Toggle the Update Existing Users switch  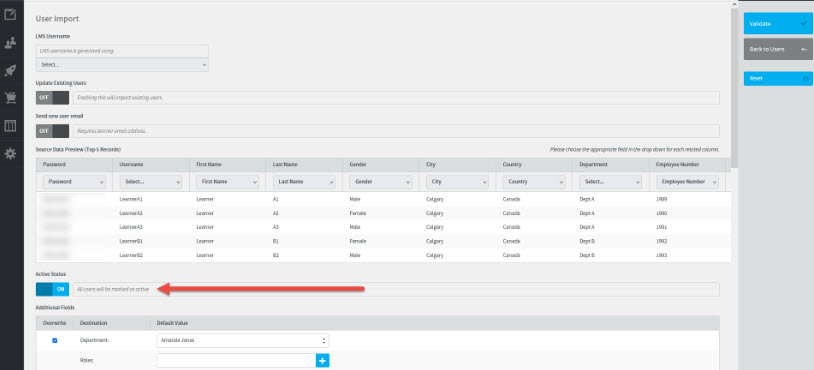(52, 98)
